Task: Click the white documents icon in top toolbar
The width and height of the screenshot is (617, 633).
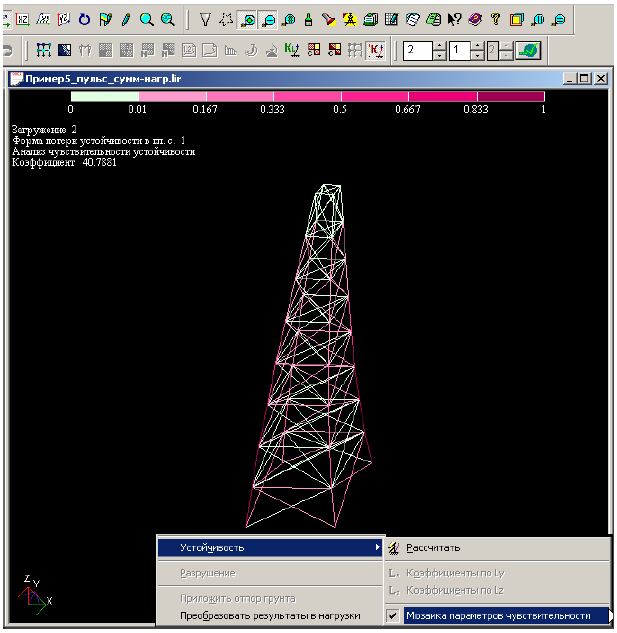Action: coord(412,19)
